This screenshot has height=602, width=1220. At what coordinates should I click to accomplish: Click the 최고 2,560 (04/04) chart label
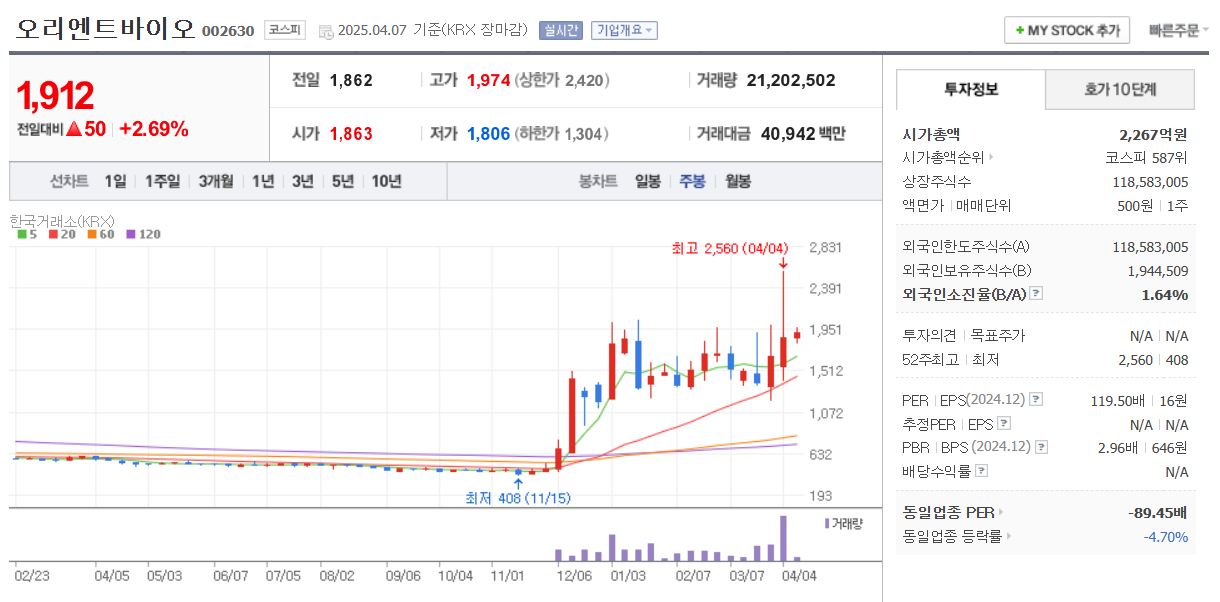pos(730,248)
